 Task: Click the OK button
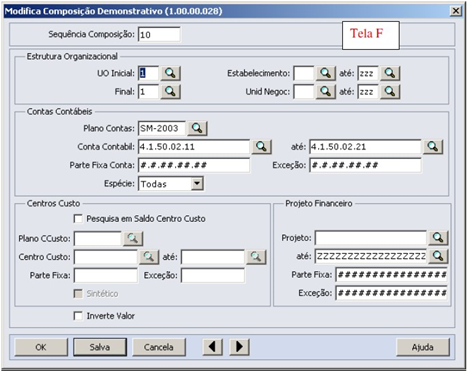[41, 347]
